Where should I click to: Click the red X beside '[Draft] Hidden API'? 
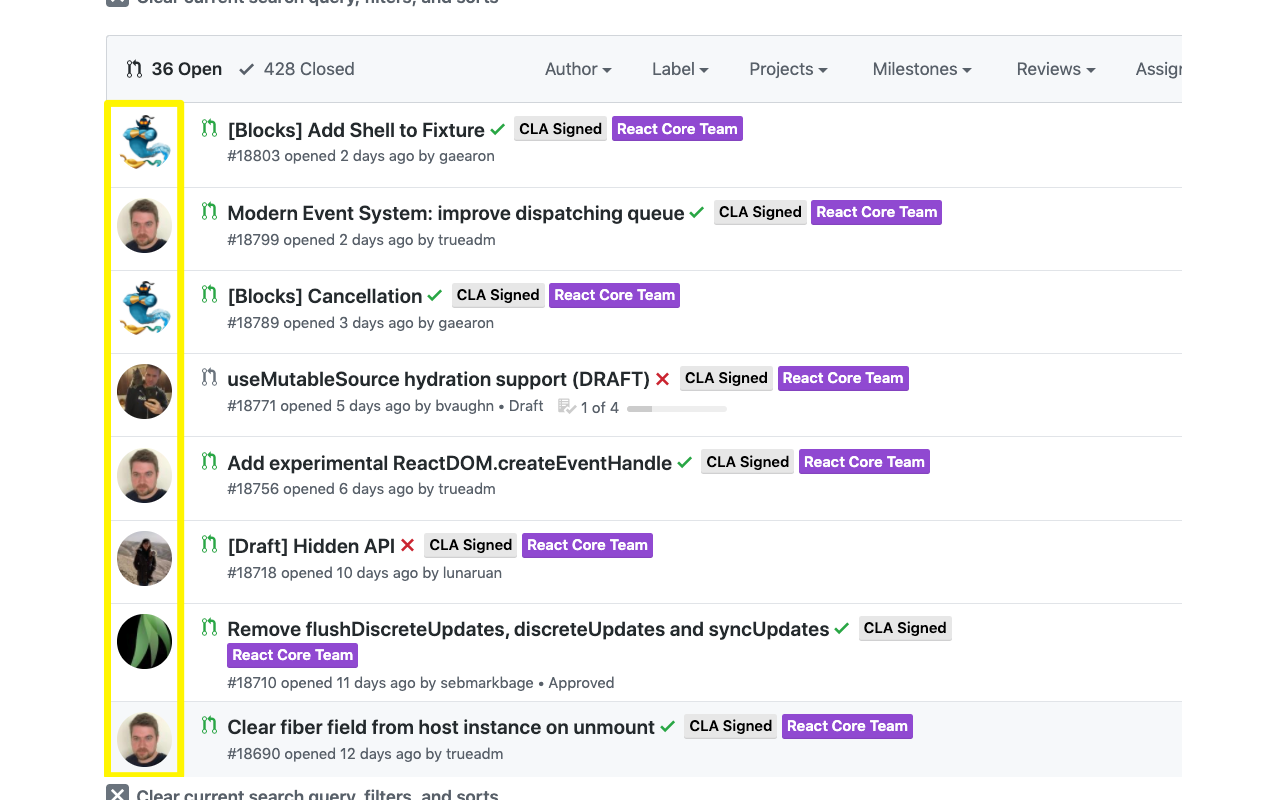point(407,546)
